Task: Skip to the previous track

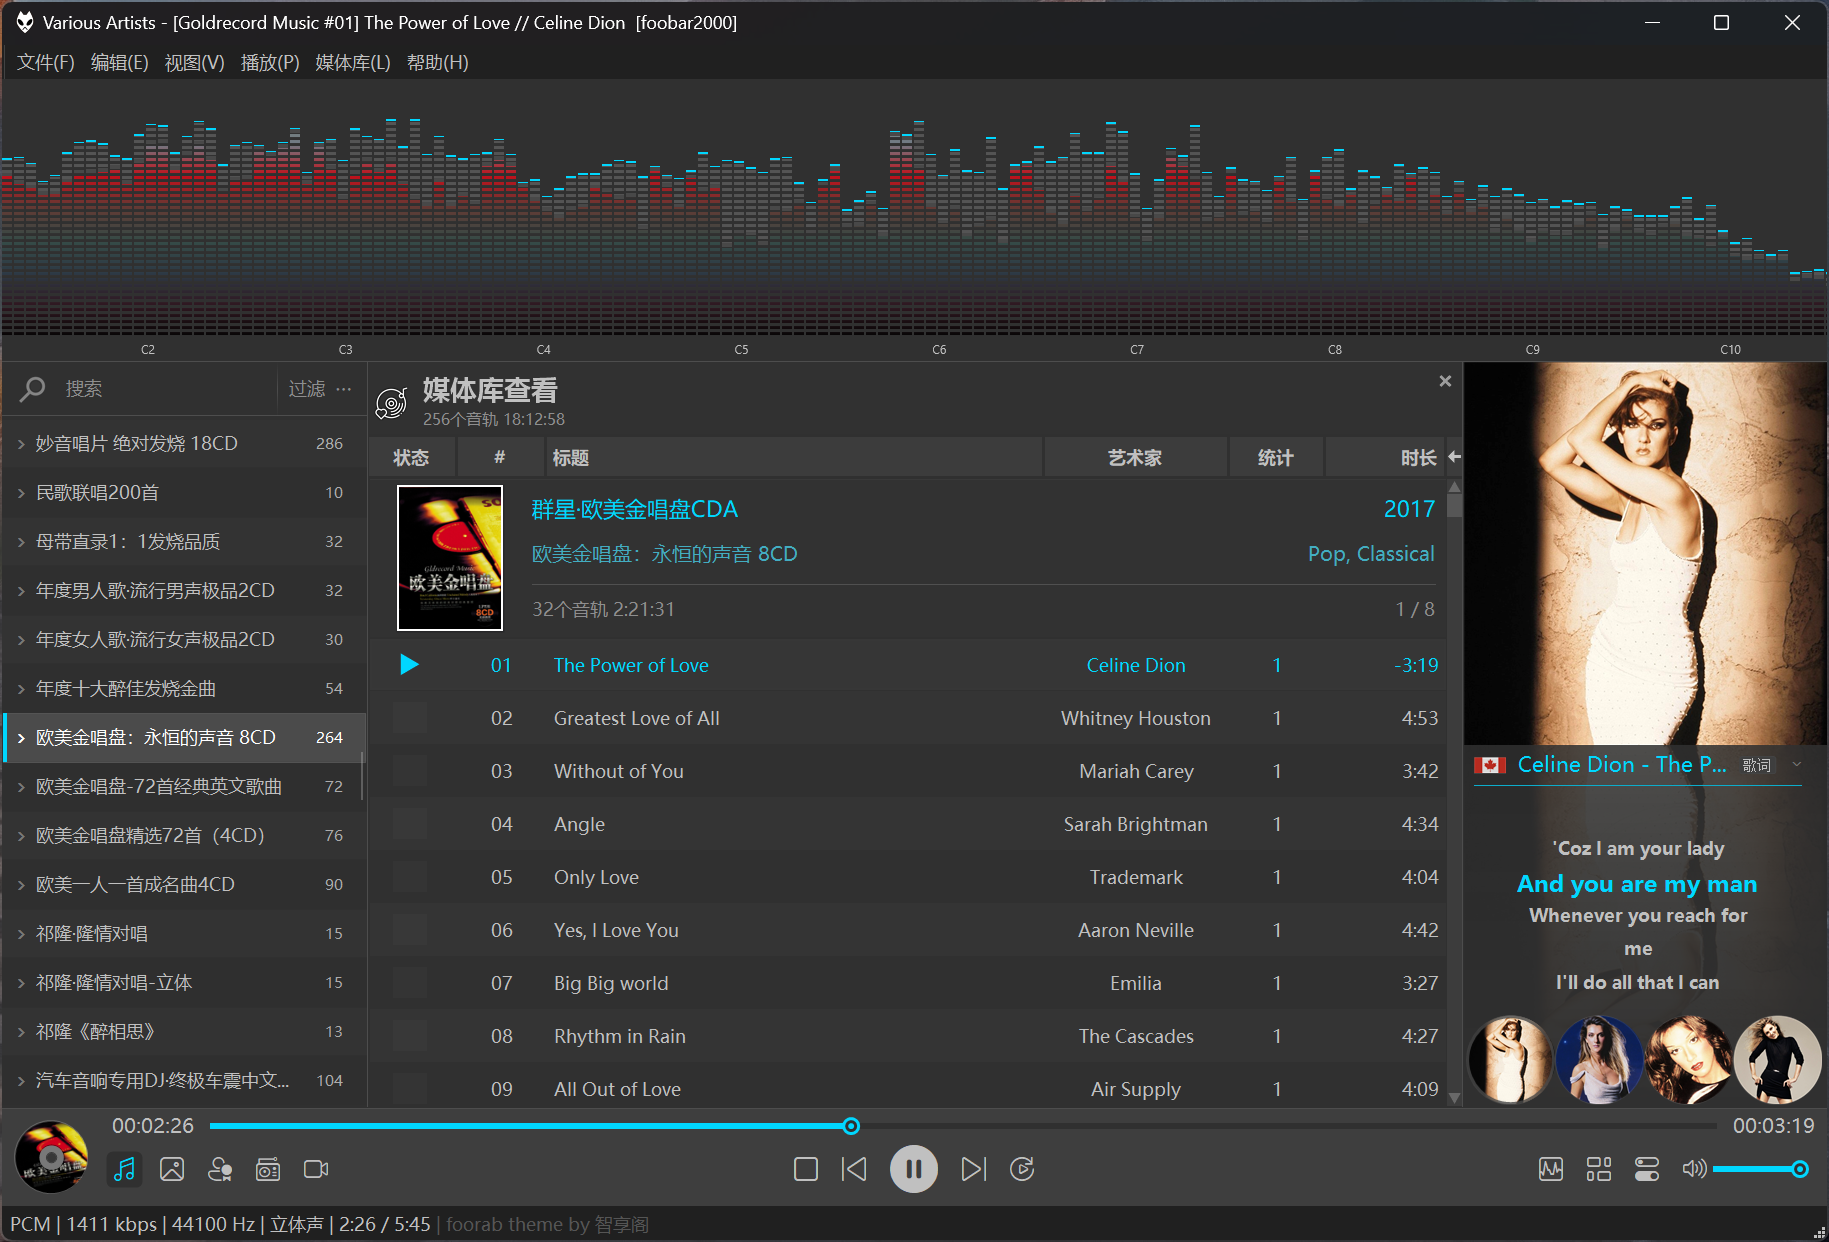Action: pyautogui.click(x=854, y=1169)
